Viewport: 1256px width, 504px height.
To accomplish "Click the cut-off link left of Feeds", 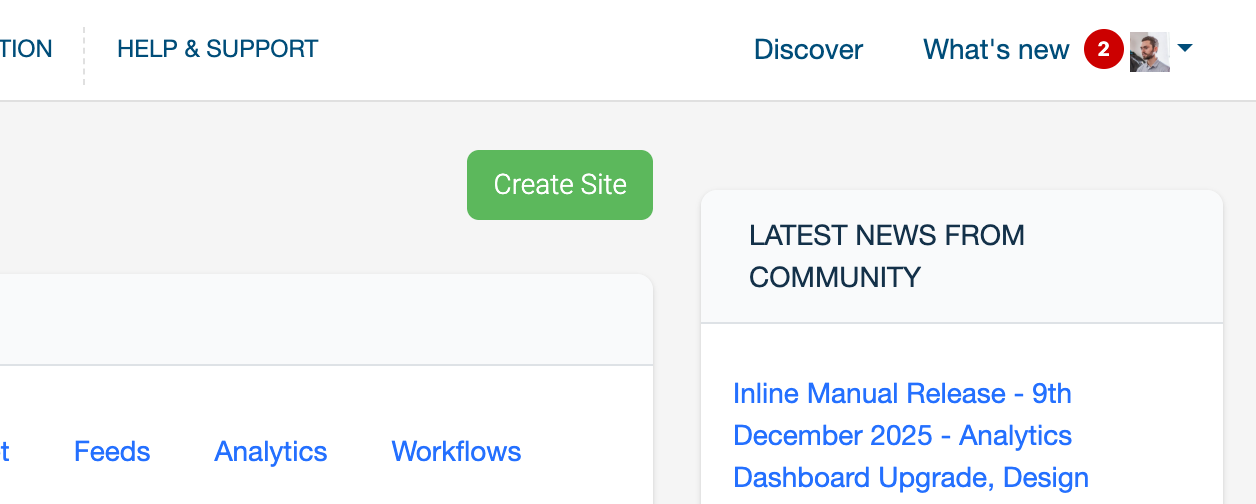I will (4, 451).
